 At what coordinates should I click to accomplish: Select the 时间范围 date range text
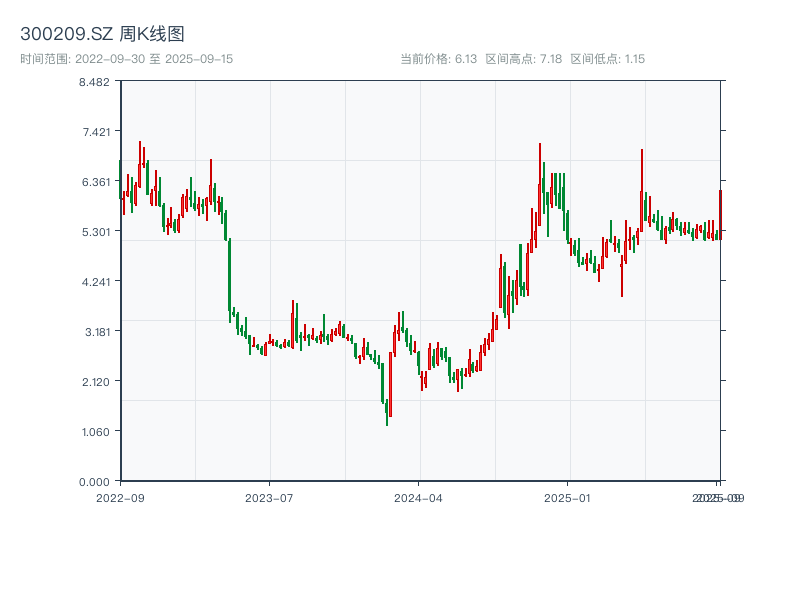pos(127,59)
